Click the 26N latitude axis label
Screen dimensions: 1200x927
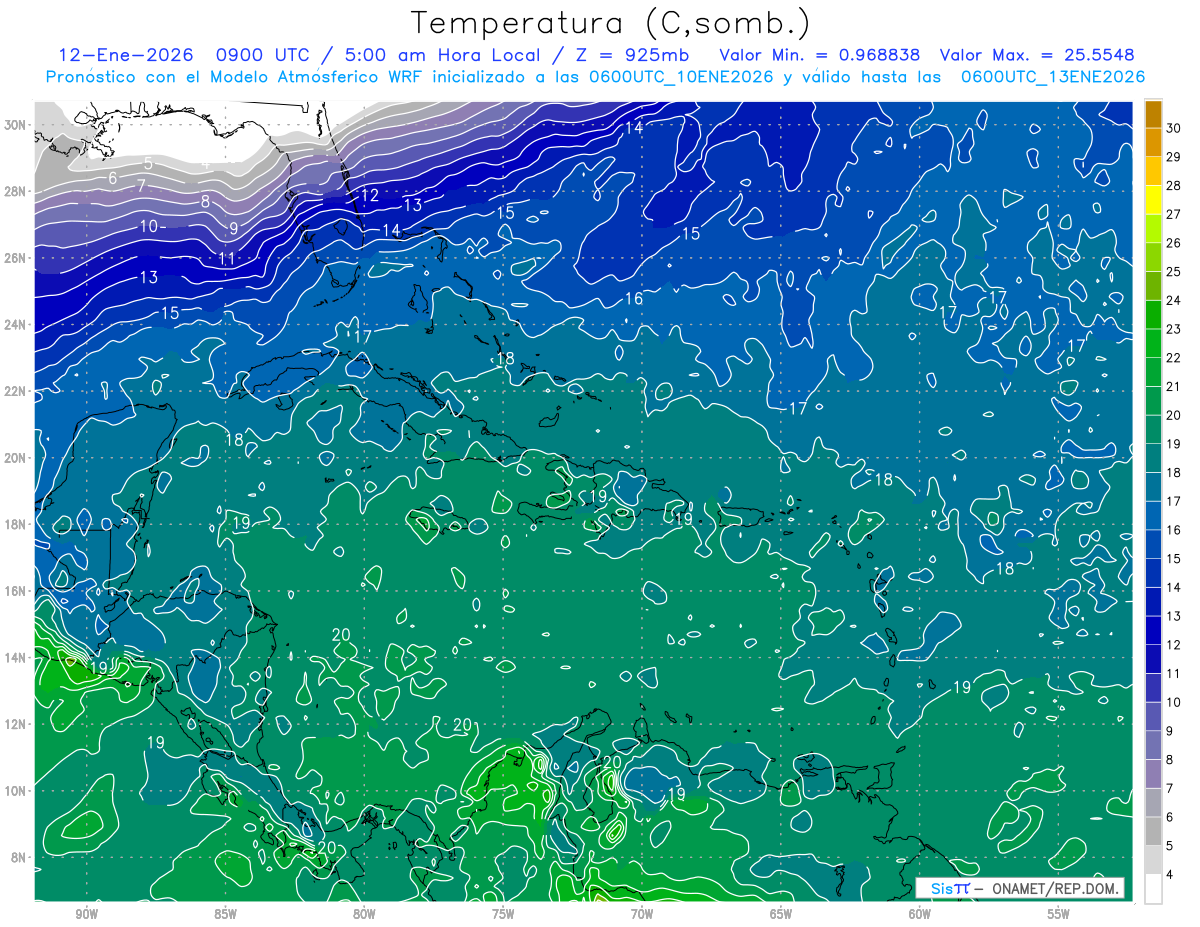(x=17, y=258)
